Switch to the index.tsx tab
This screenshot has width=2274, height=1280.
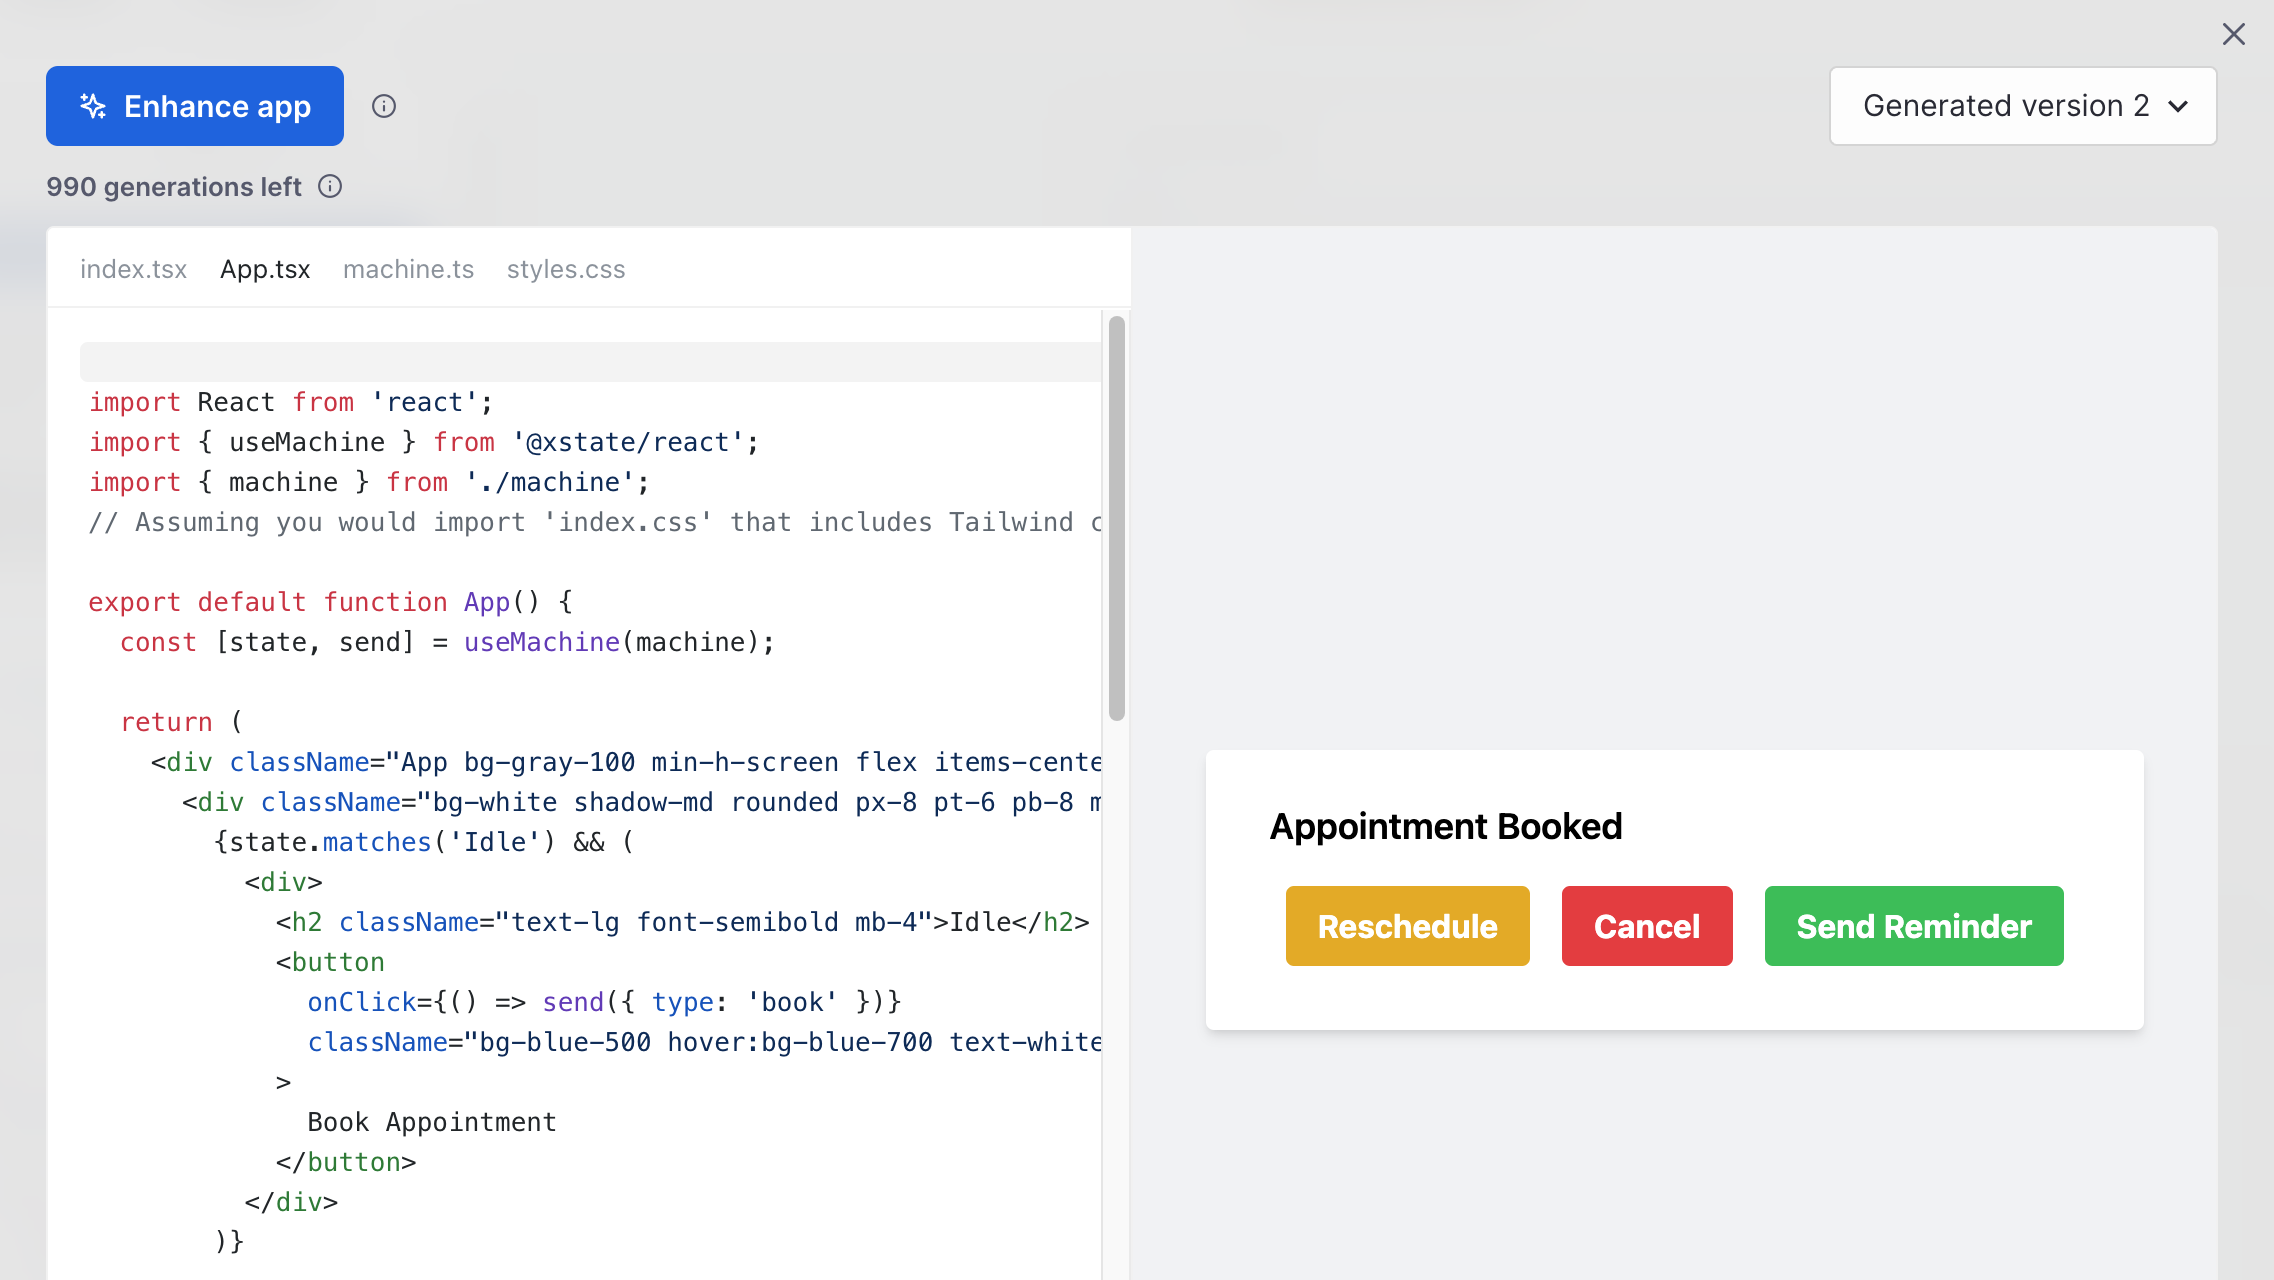pos(131,268)
